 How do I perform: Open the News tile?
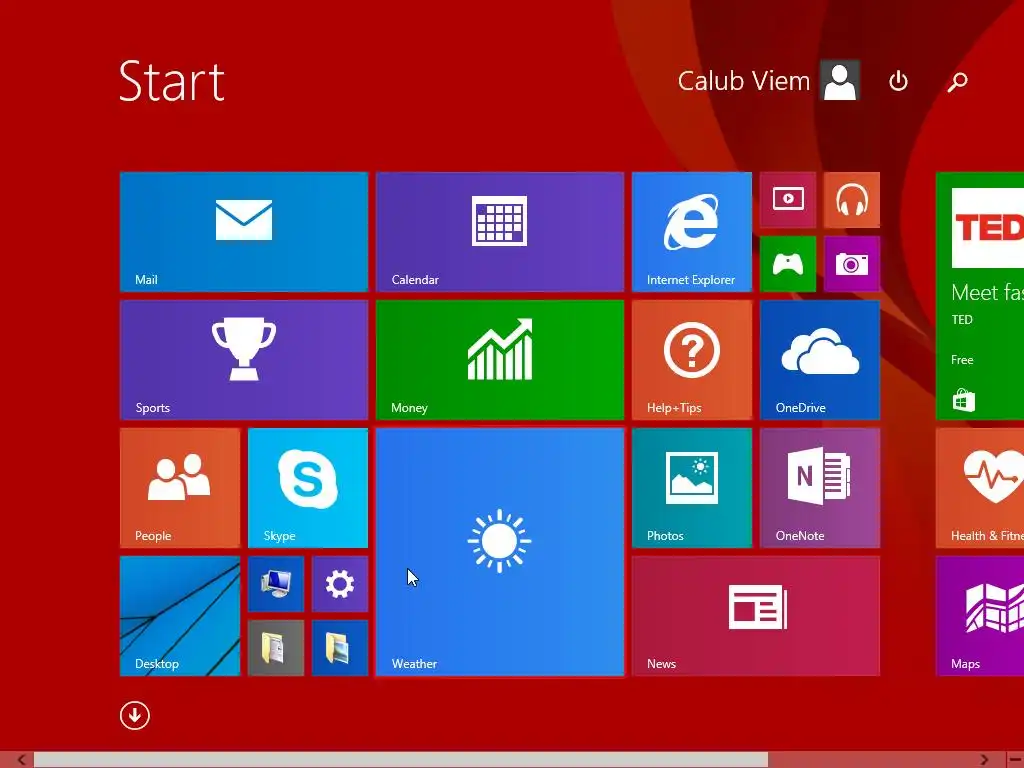point(756,616)
